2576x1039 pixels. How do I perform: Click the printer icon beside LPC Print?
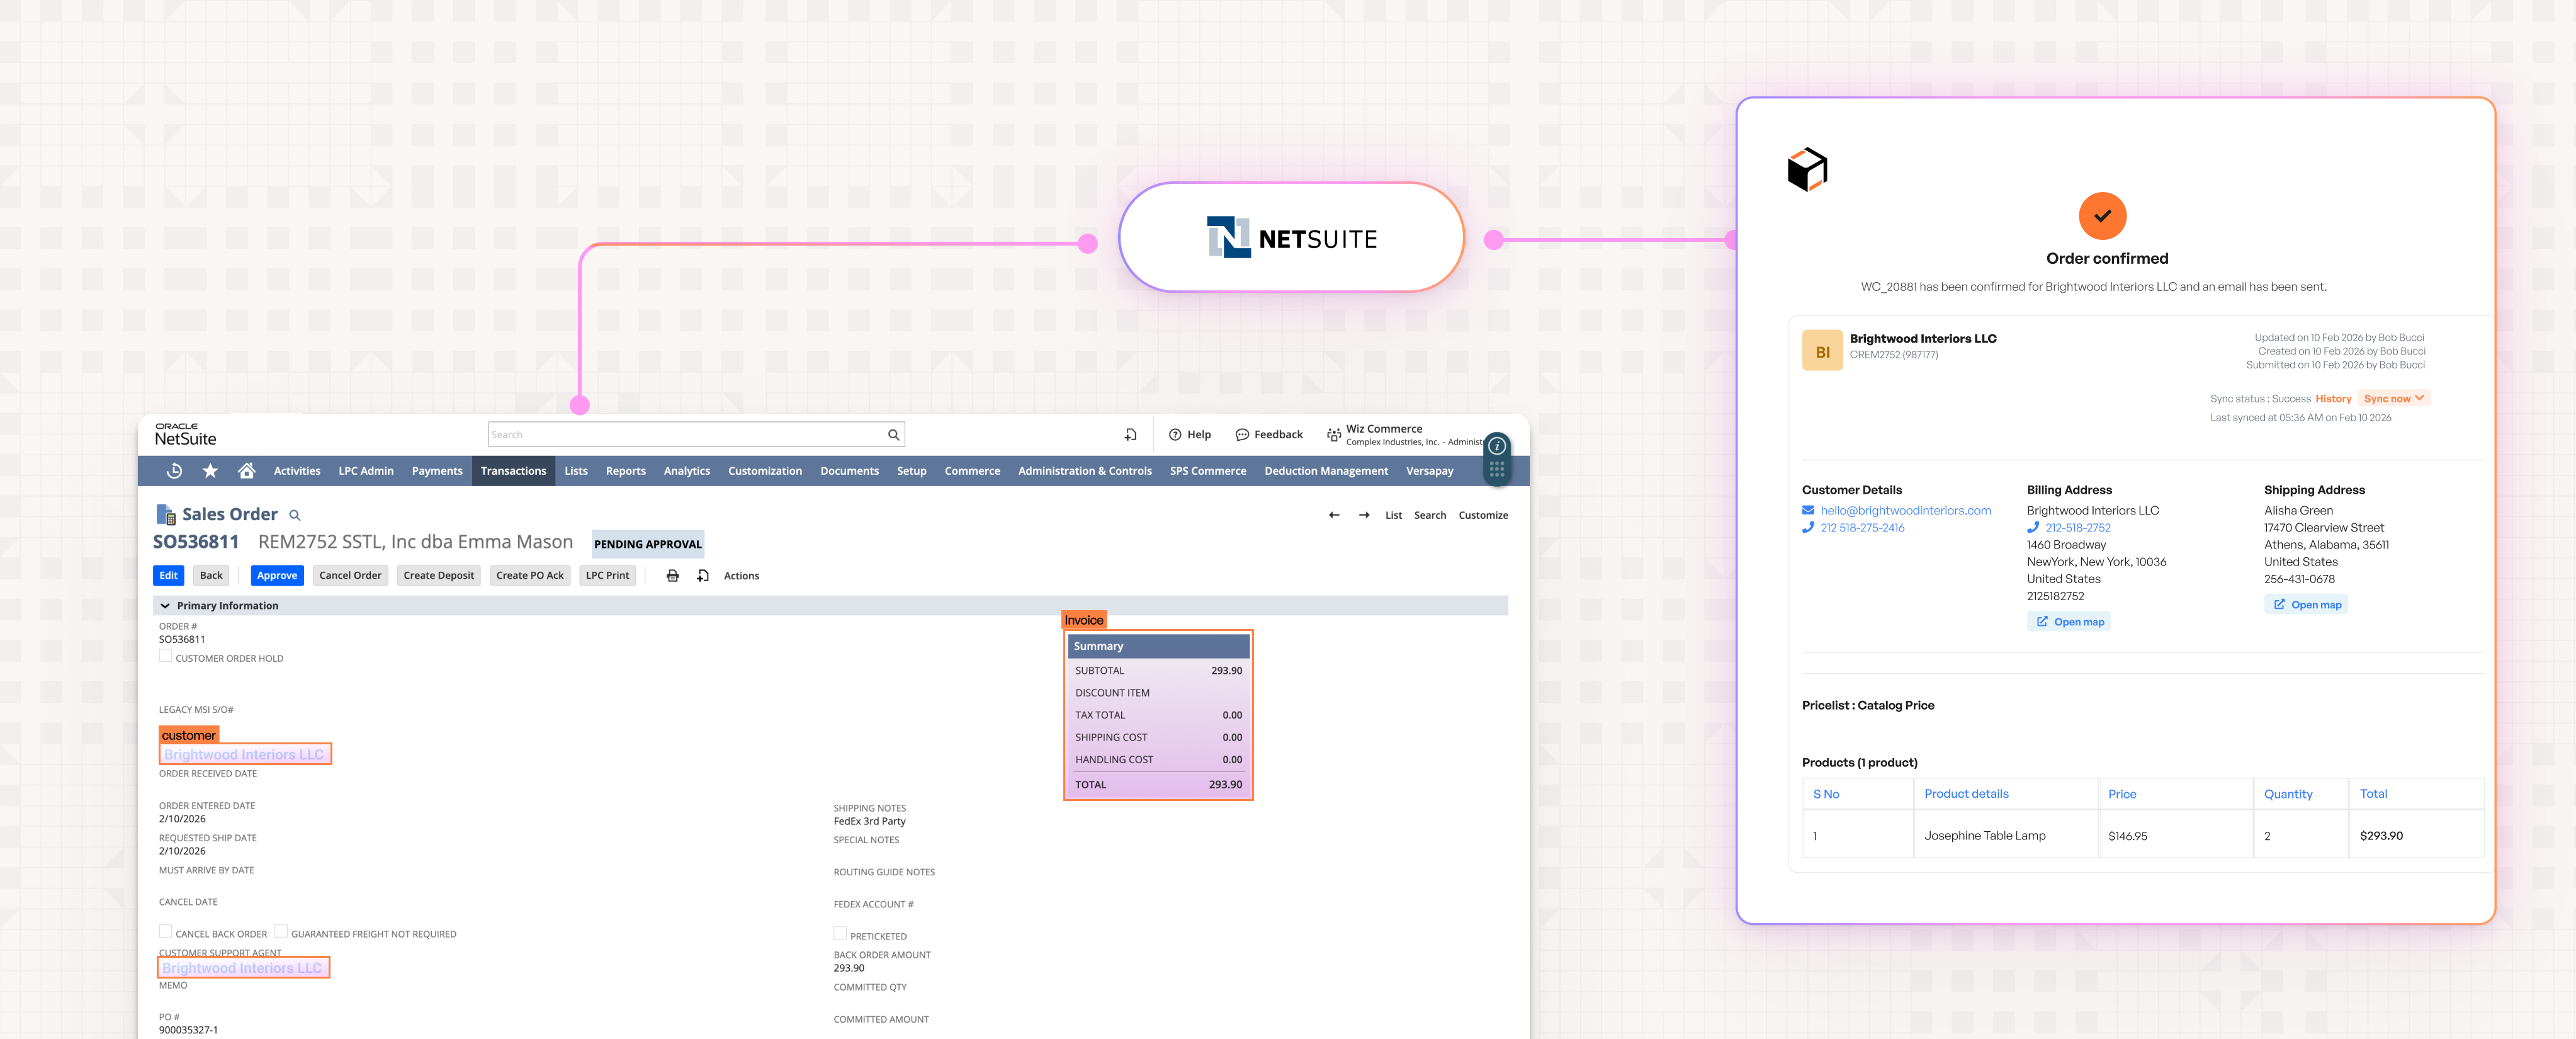(673, 576)
